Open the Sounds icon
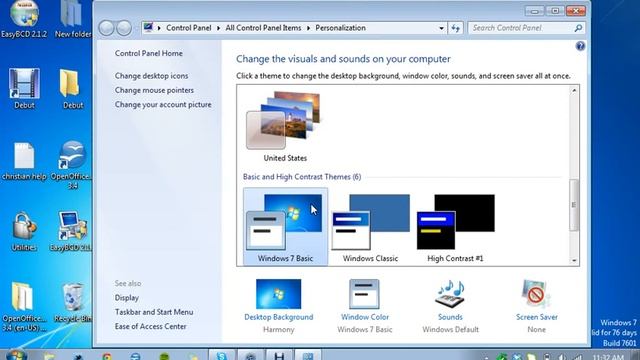The width and height of the screenshot is (640, 360). coord(450,294)
